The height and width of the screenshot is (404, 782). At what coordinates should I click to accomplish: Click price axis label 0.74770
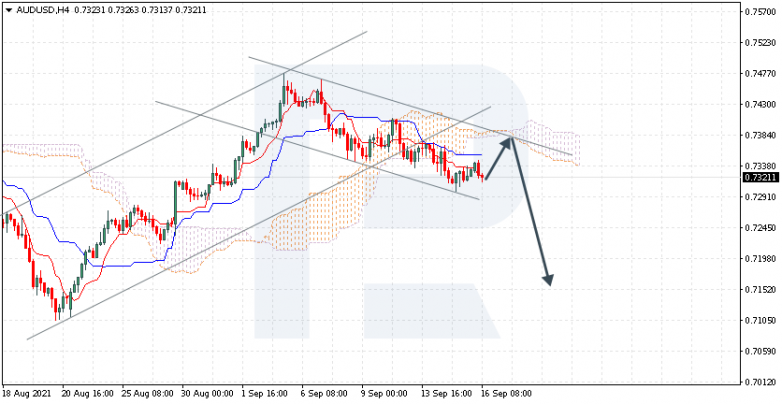pos(761,74)
